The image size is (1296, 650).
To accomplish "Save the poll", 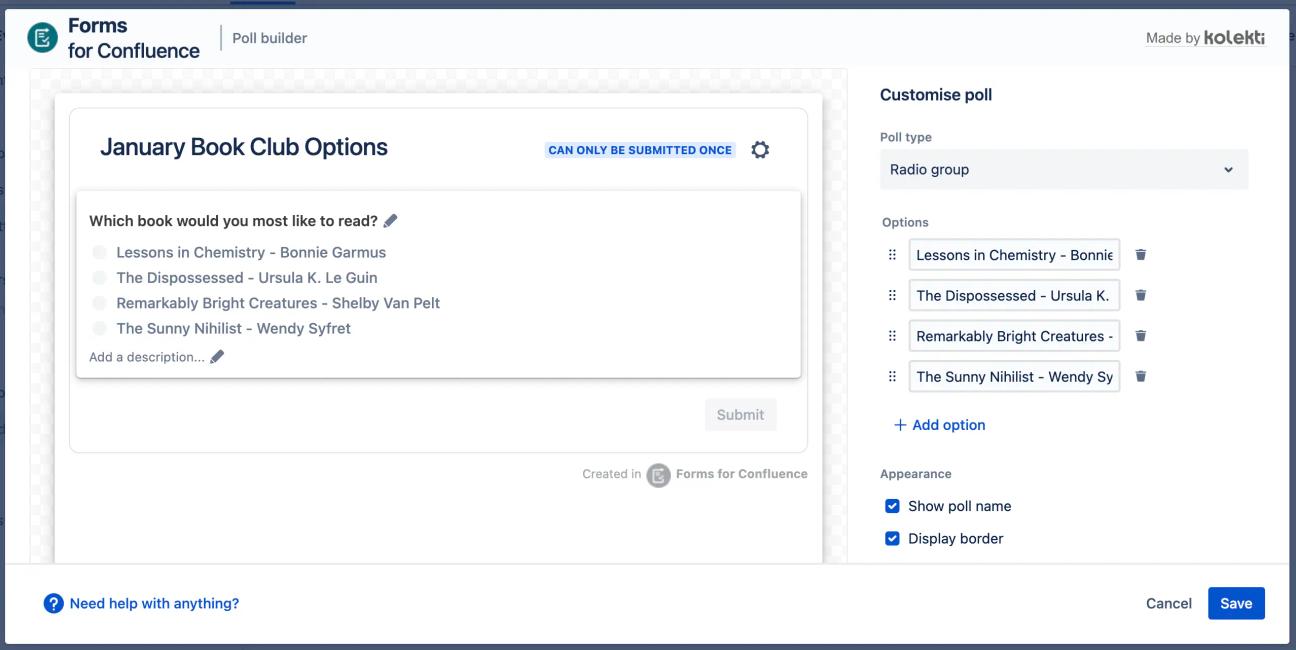I will tap(1236, 603).
